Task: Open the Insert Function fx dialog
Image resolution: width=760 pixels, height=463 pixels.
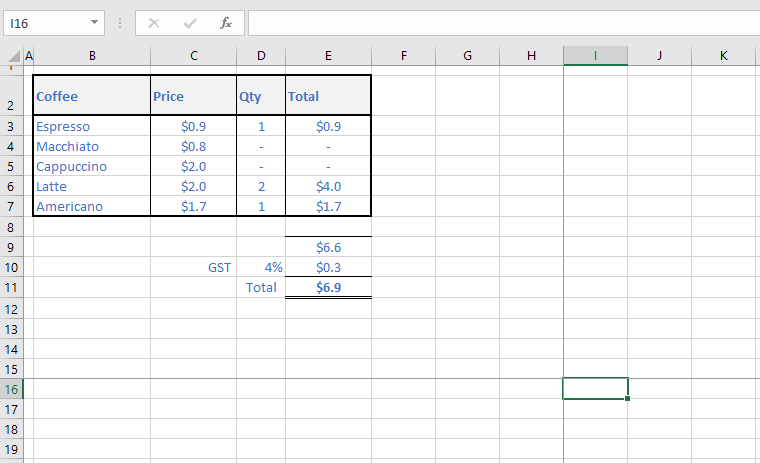Action: [x=226, y=23]
